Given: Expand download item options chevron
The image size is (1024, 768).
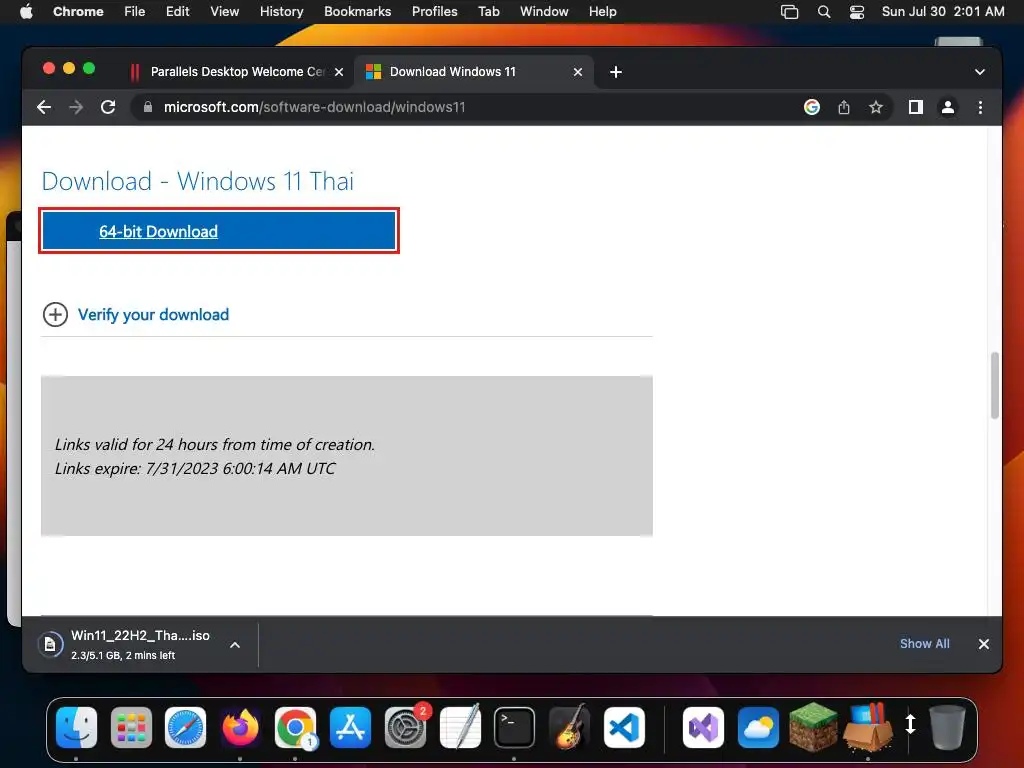Looking at the screenshot, I should [x=235, y=645].
